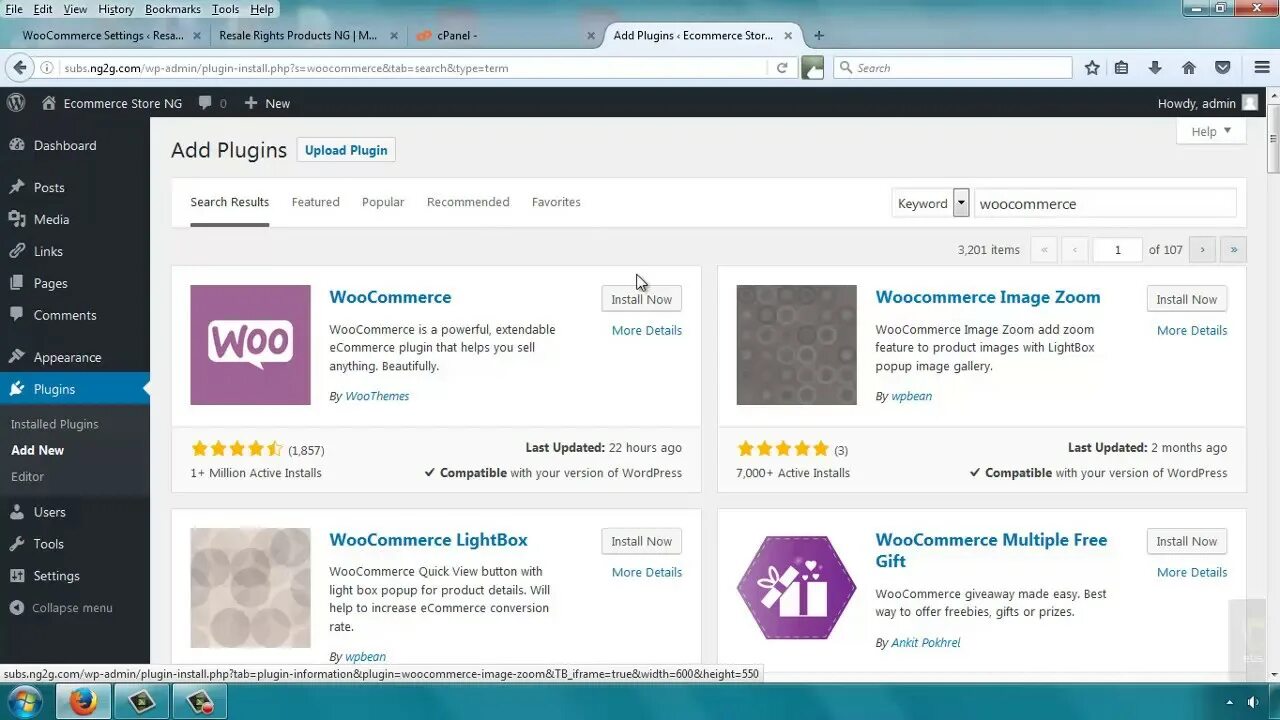Open More Details for Woocommerce Image Zoom

click(x=1192, y=330)
